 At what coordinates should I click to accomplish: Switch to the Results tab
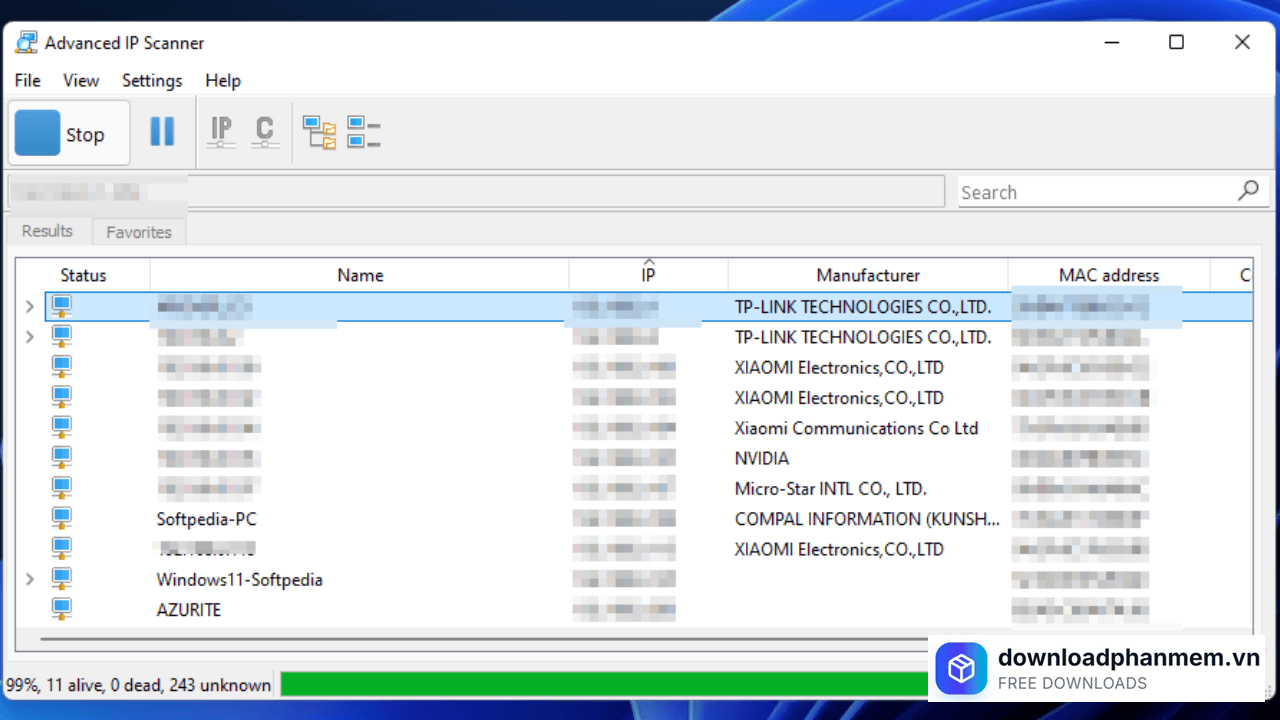point(47,231)
